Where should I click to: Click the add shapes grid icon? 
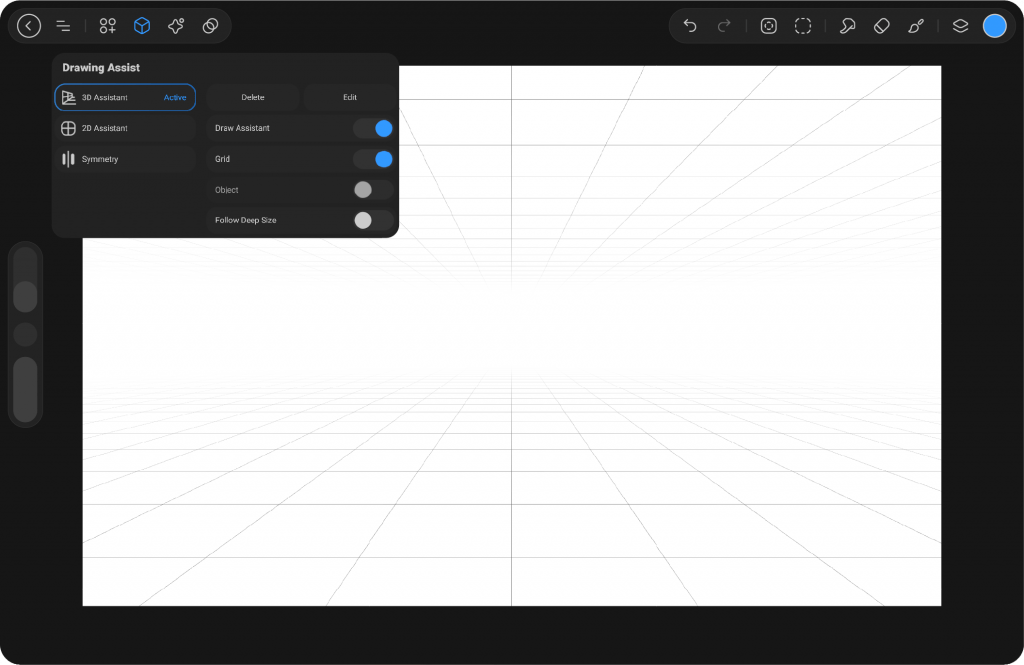(108, 26)
